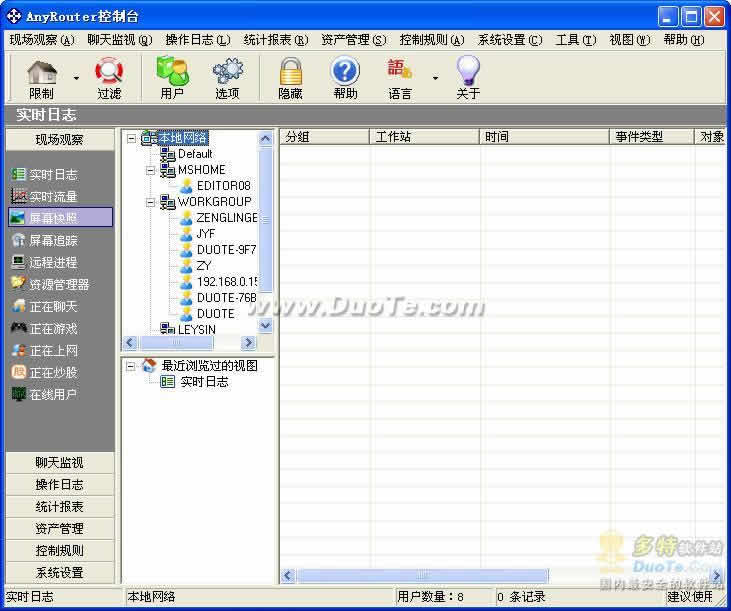Select the DUOTE workstation
This screenshot has width=731, height=611.
[215, 314]
